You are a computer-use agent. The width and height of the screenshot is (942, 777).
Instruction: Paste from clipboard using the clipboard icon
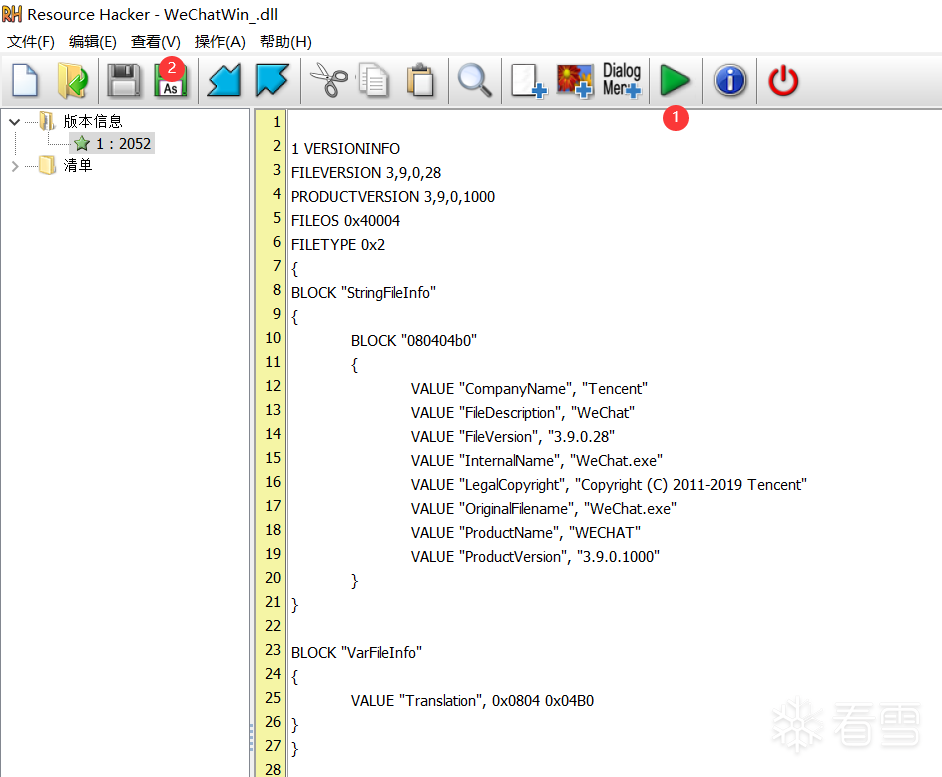tap(420, 81)
